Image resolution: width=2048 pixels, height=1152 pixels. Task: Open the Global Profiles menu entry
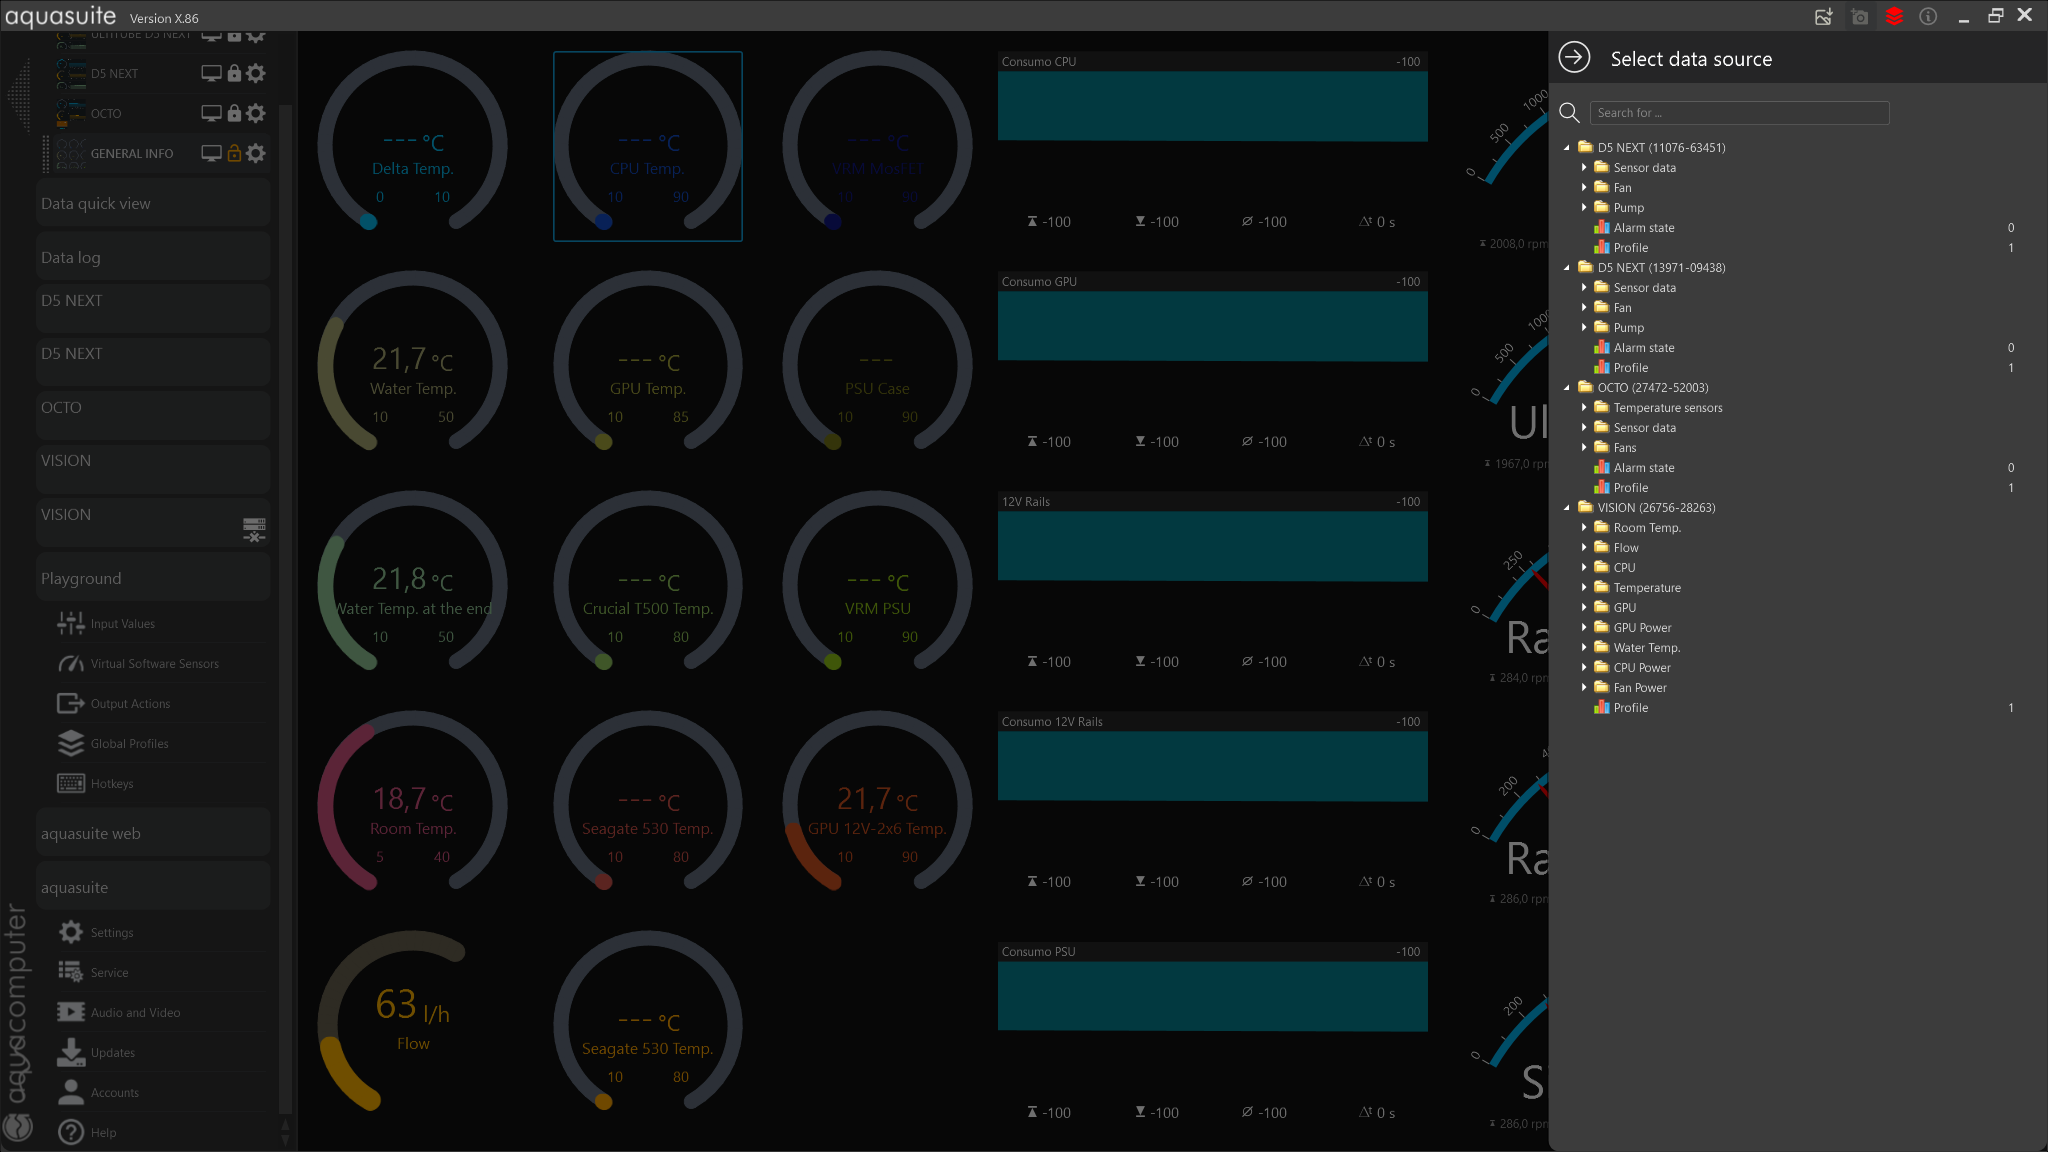(129, 743)
